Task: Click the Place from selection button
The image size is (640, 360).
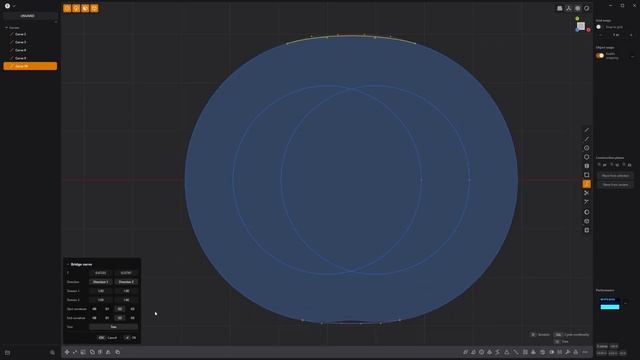Action: click(615, 176)
